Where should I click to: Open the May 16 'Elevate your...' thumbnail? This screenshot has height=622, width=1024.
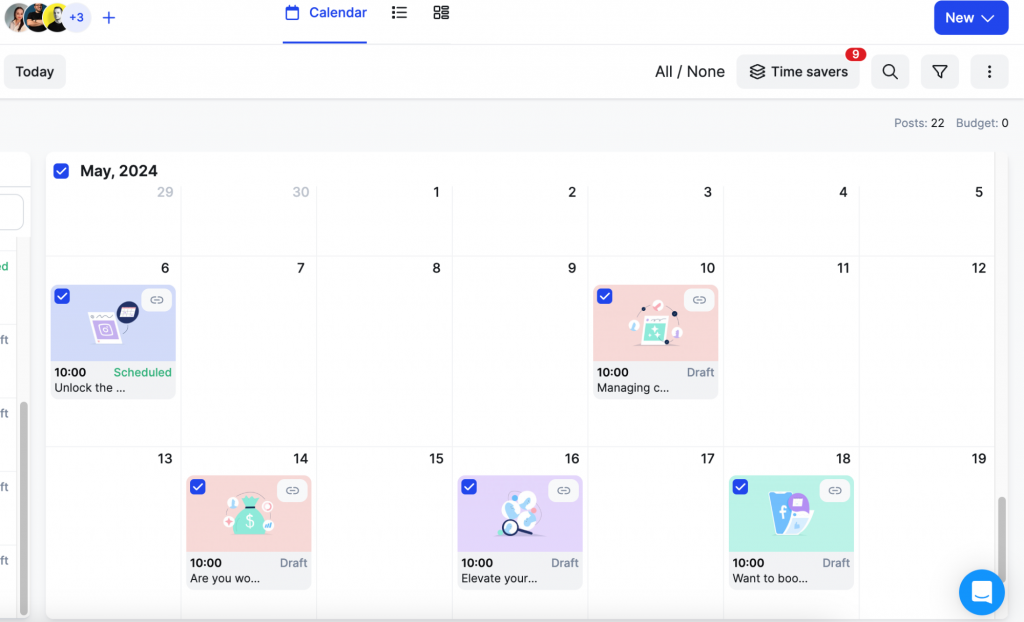pyautogui.click(x=519, y=513)
